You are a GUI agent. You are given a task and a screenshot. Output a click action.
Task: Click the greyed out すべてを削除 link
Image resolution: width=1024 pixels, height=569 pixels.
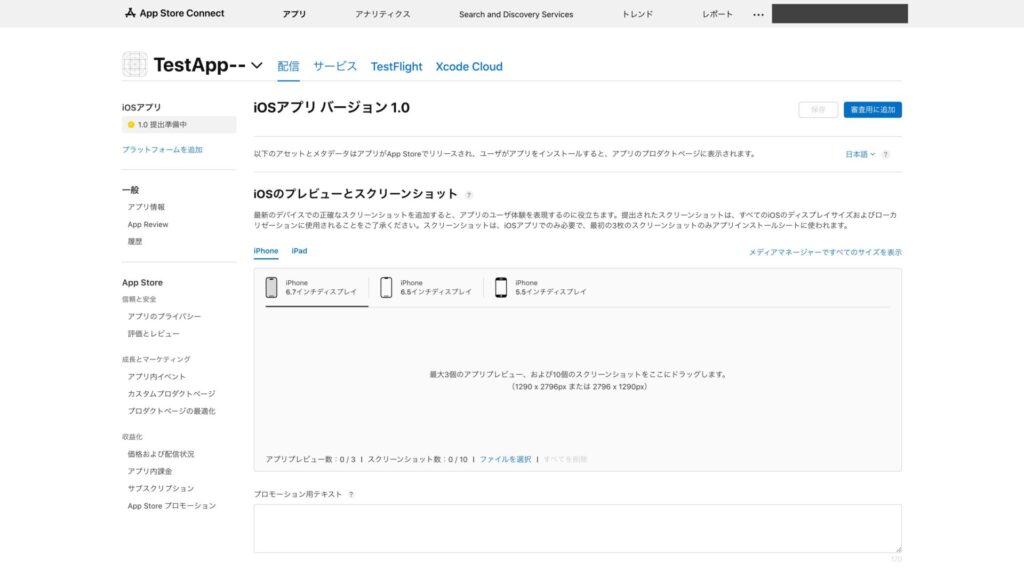click(565, 459)
